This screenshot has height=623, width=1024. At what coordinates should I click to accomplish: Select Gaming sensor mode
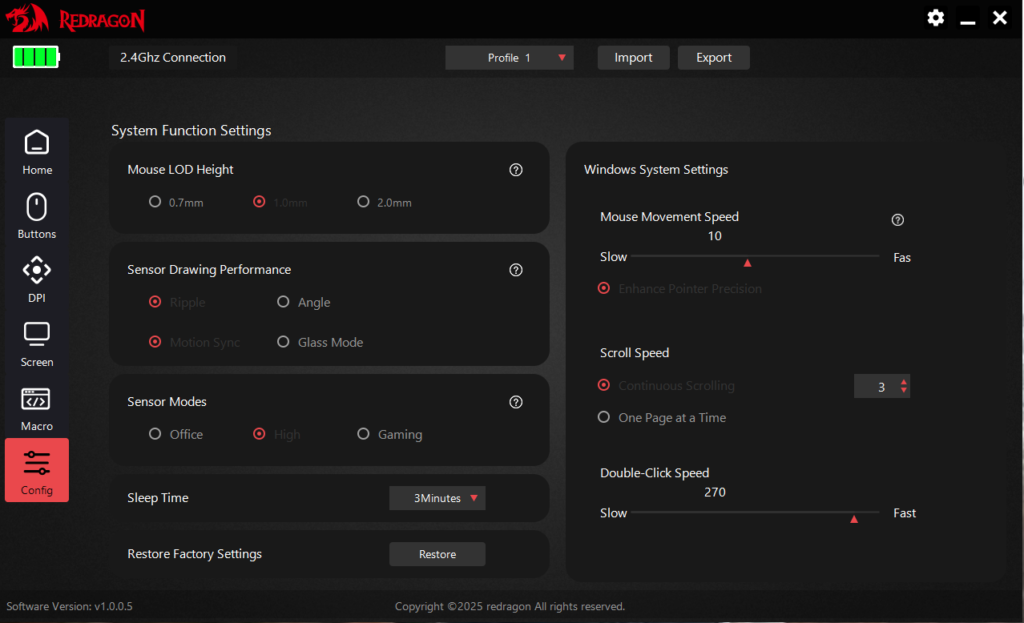pos(364,434)
